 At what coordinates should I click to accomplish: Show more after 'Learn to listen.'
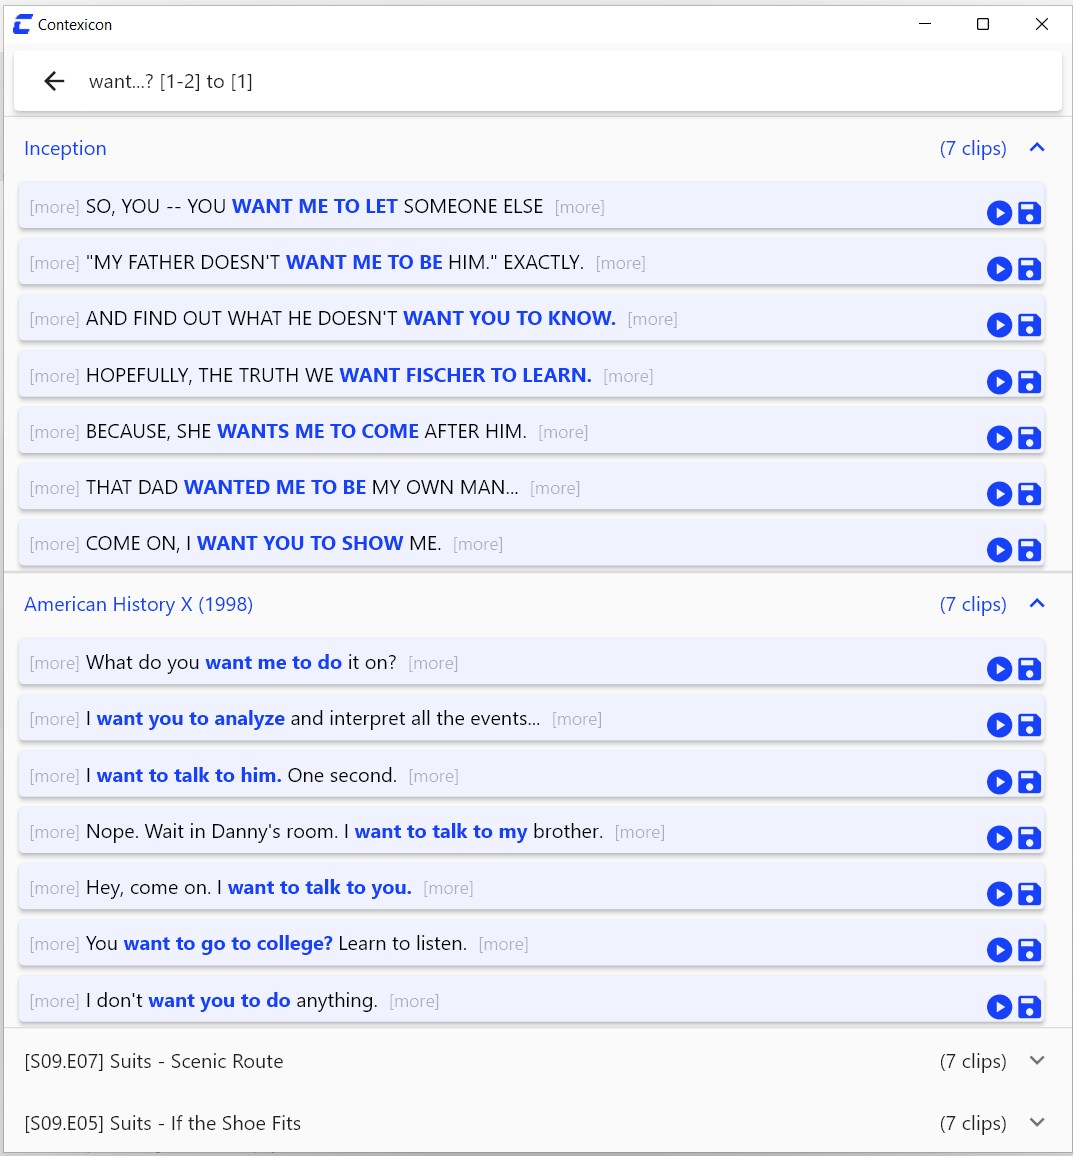click(504, 944)
